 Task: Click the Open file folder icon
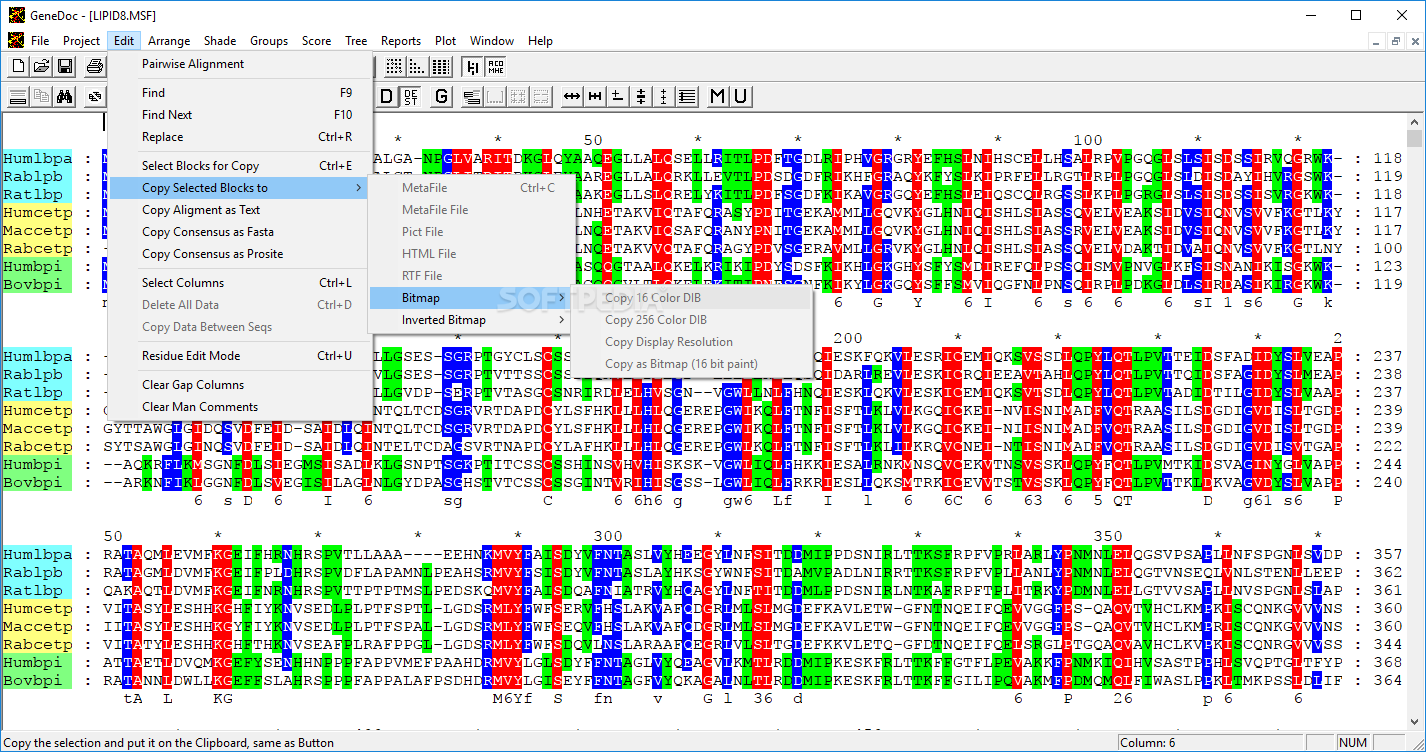(x=41, y=67)
